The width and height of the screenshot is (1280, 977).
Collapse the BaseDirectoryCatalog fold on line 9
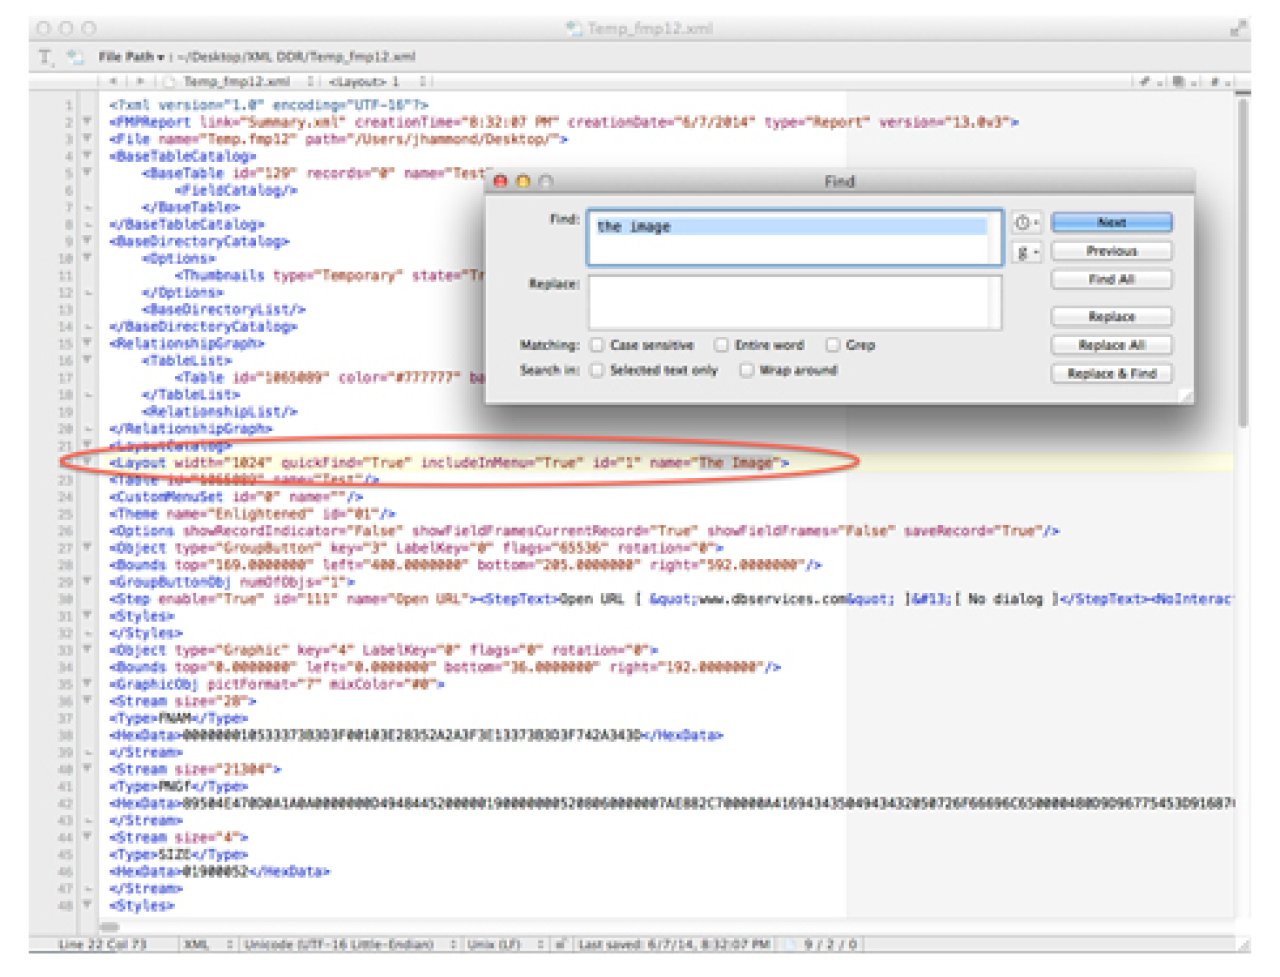coord(87,241)
